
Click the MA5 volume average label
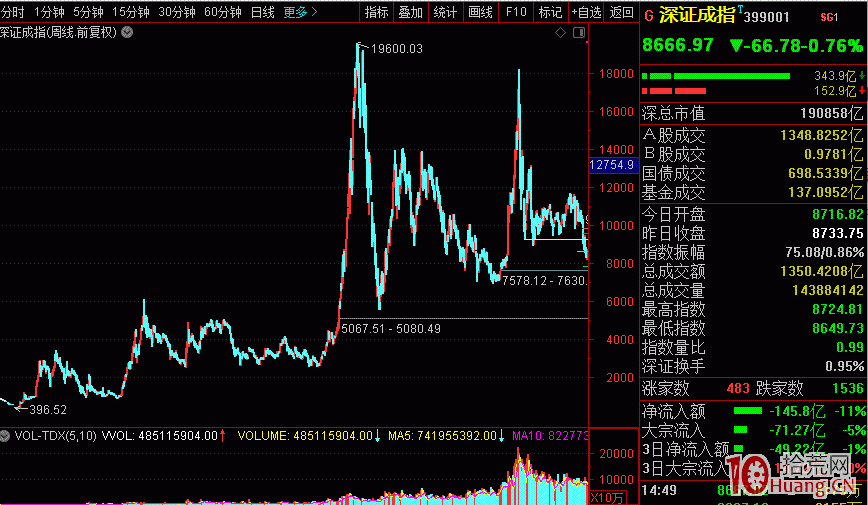tap(446, 436)
